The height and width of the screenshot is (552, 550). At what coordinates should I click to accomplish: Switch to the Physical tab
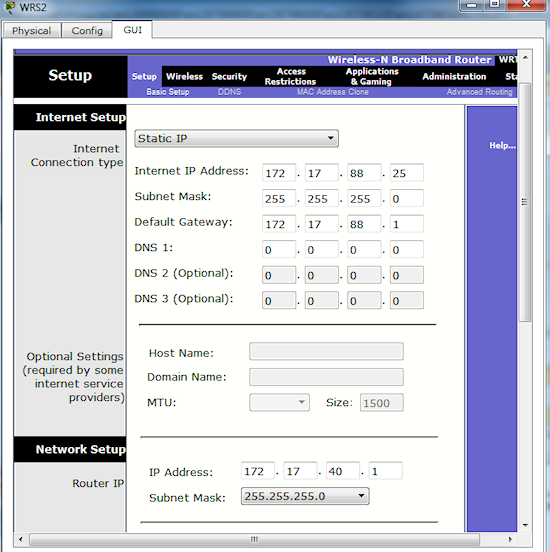(x=32, y=30)
